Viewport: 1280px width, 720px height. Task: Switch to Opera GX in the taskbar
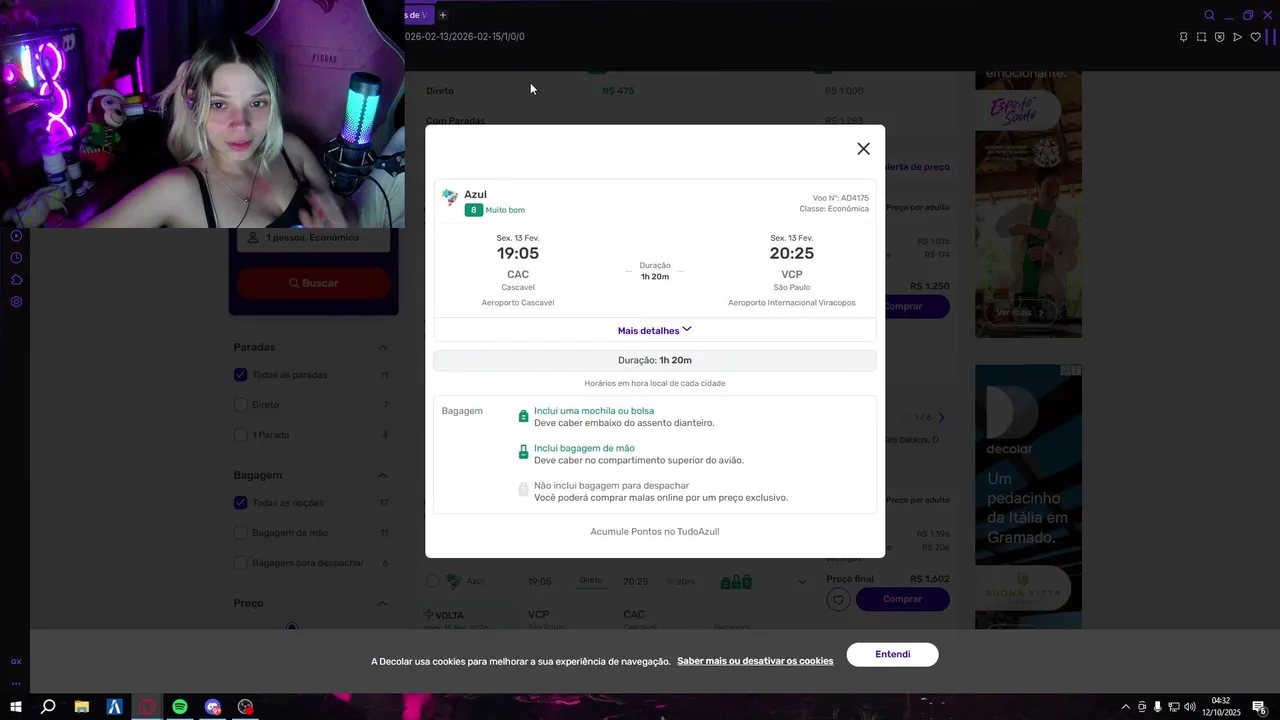[x=147, y=707]
